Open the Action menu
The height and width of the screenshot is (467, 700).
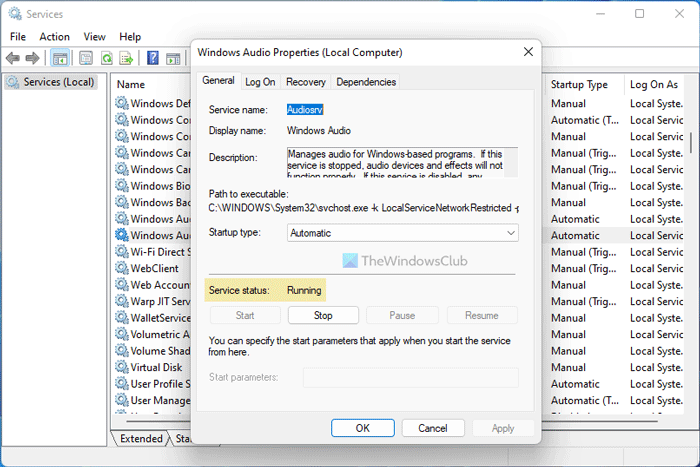pos(54,37)
